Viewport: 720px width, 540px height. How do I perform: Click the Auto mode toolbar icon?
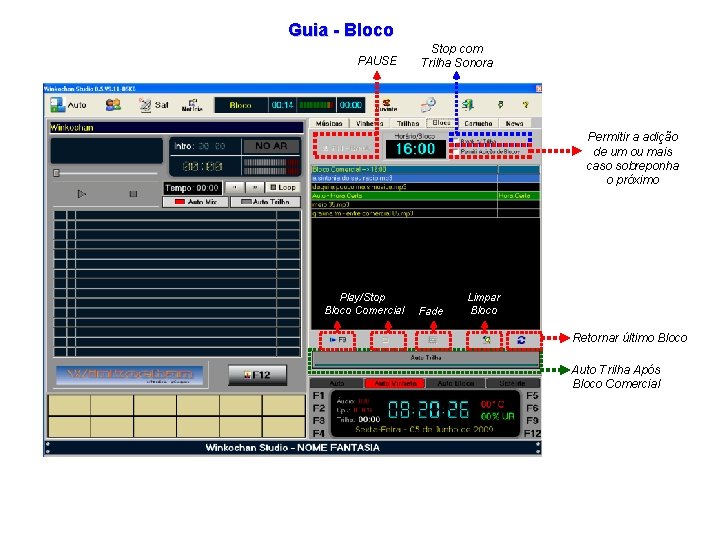point(68,105)
